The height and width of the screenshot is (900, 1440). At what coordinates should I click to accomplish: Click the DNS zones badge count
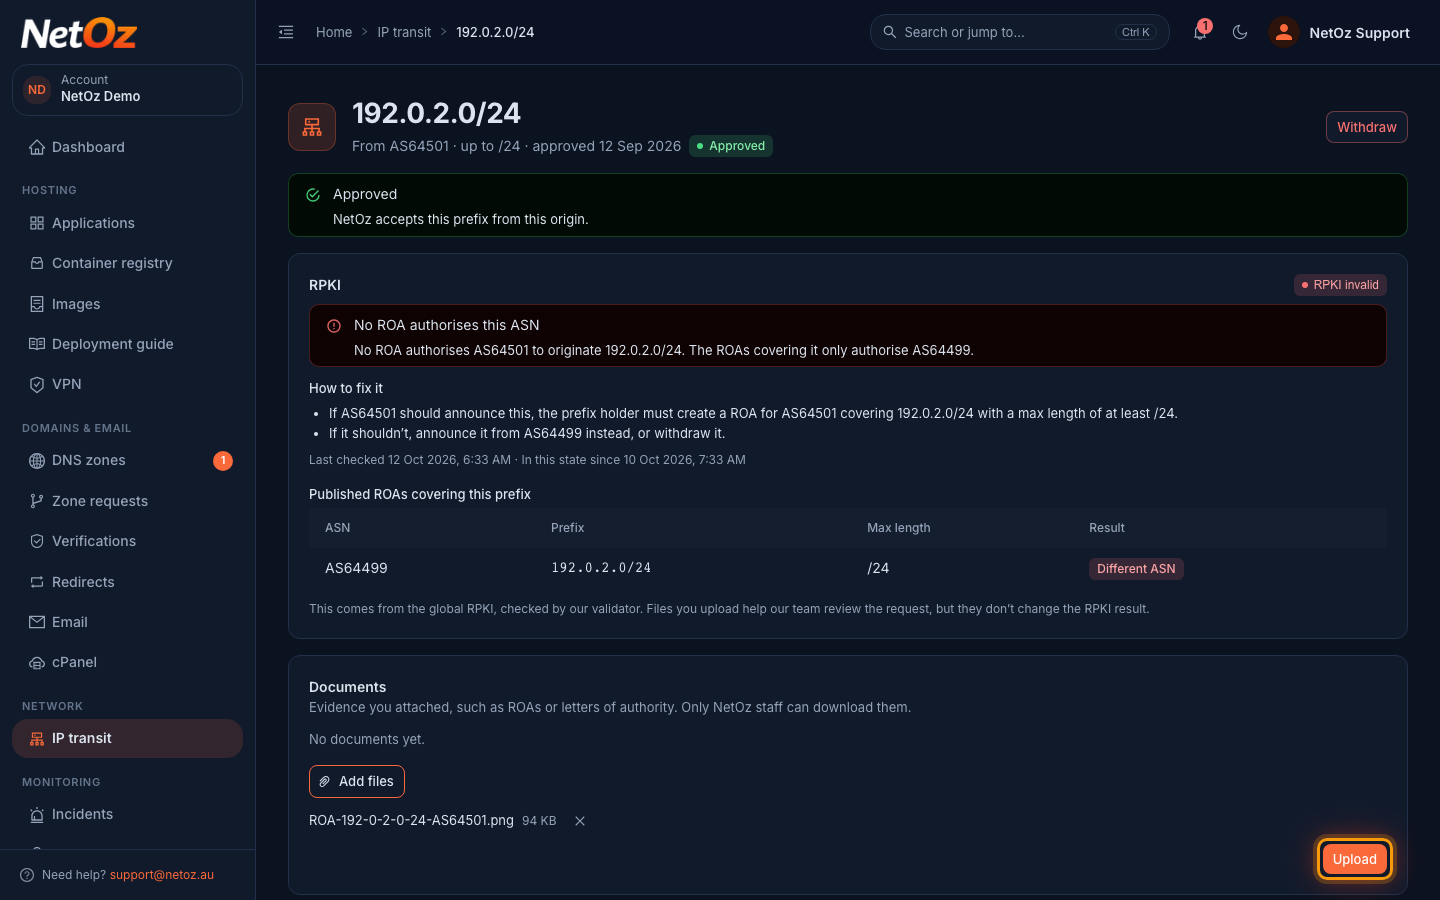click(x=223, y=460)
